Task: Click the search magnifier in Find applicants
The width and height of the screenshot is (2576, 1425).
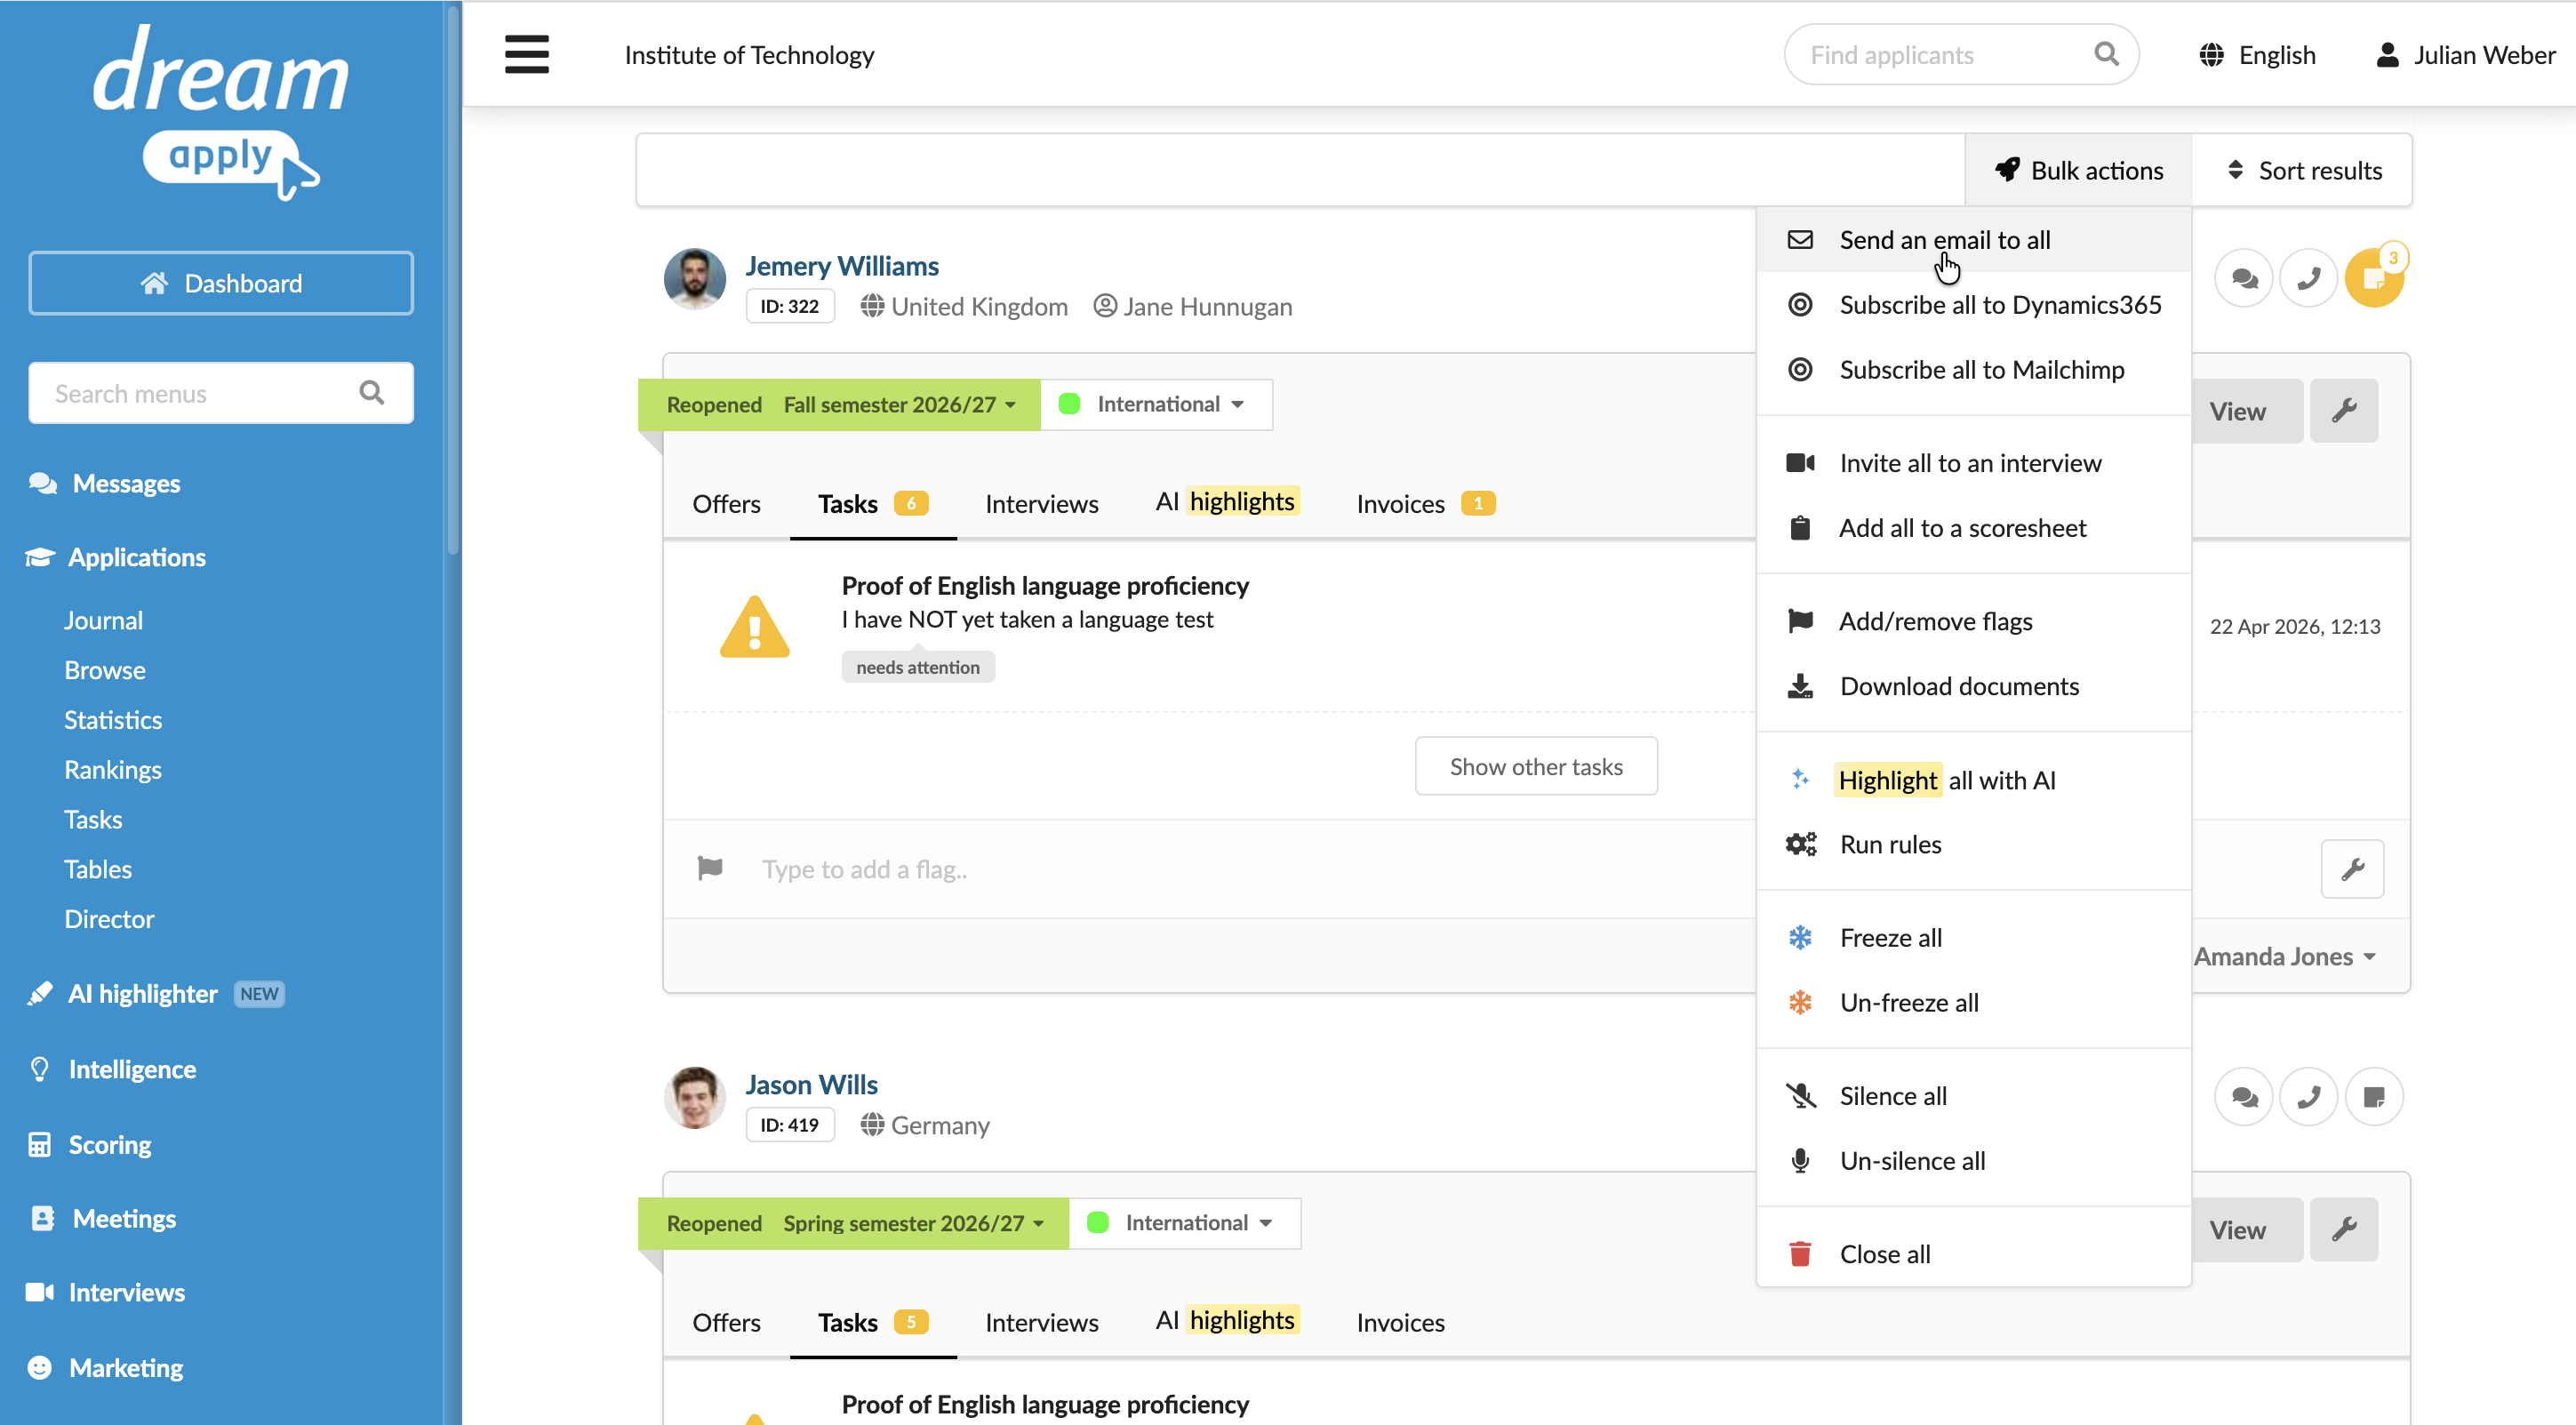Action: click(2106, 54)
